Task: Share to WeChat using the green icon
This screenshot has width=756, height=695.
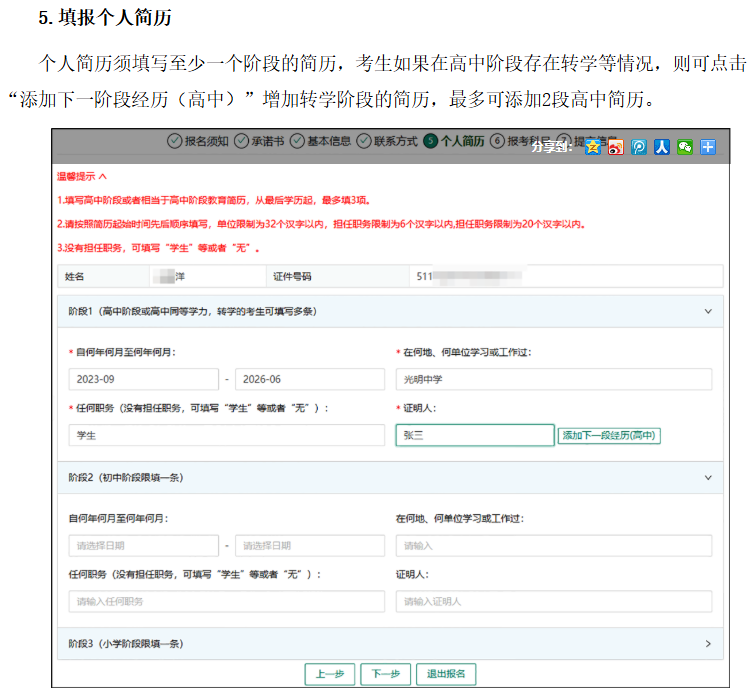Action: tap(685, 146)
